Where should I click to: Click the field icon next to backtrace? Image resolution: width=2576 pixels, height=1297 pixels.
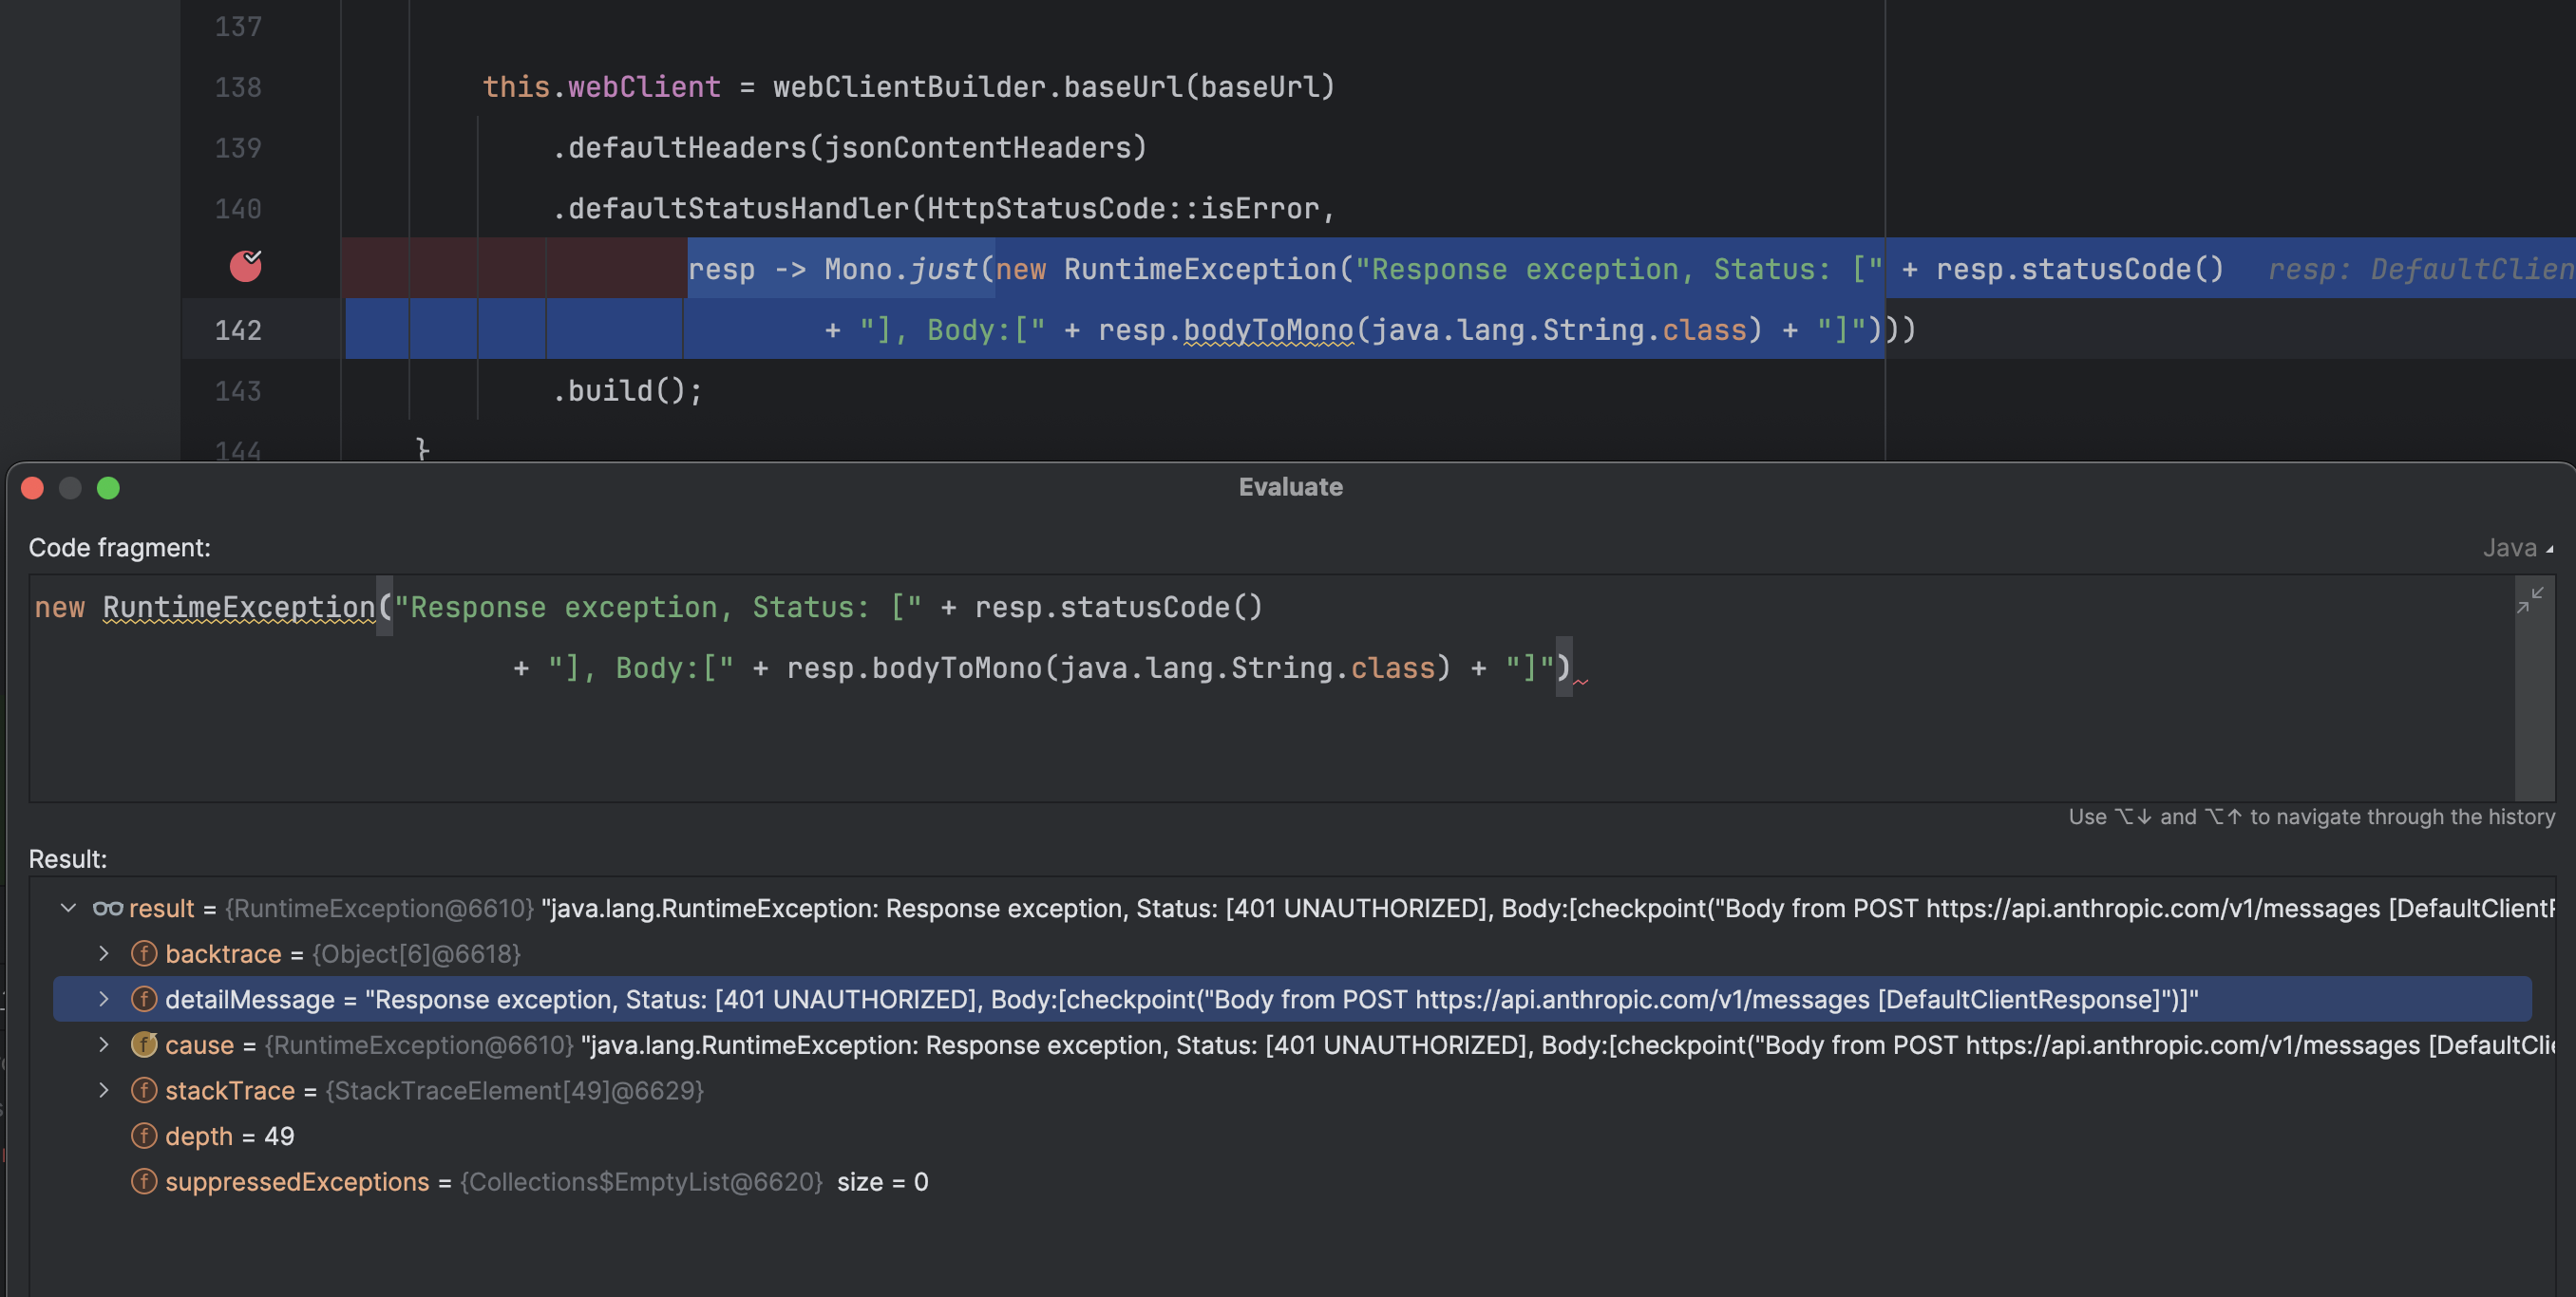[x=144, y=953]
